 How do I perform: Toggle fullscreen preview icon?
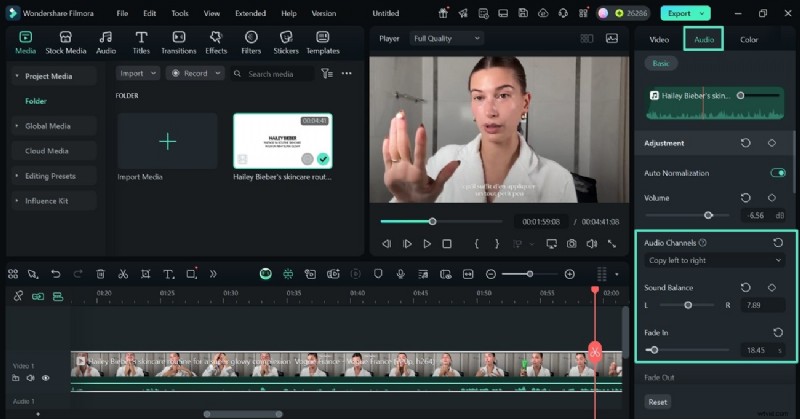coord(612,244)
